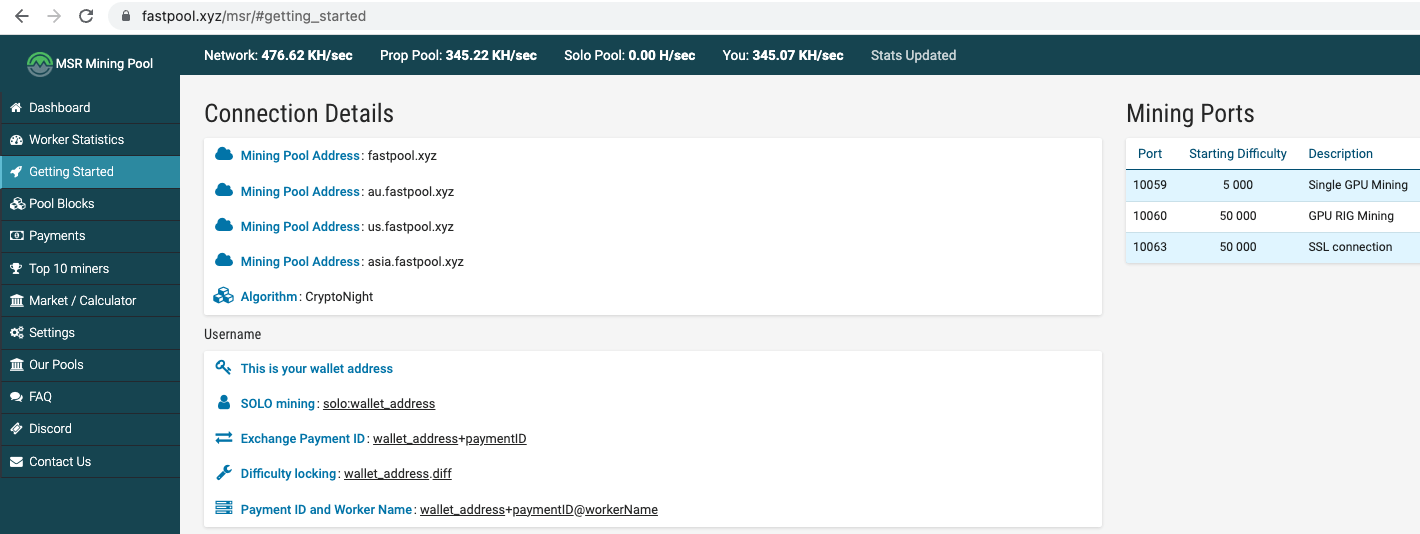
Task: Click the Dashboard home icon
Action: coord(16,108)
